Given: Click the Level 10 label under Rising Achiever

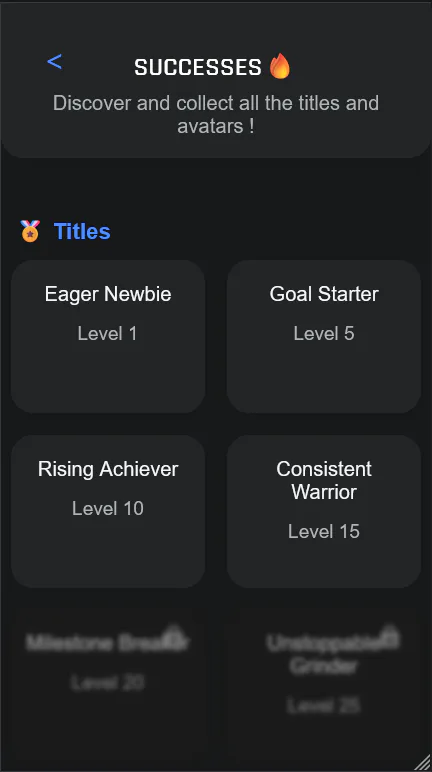Looking at the screenshot, I should point(108,508).
